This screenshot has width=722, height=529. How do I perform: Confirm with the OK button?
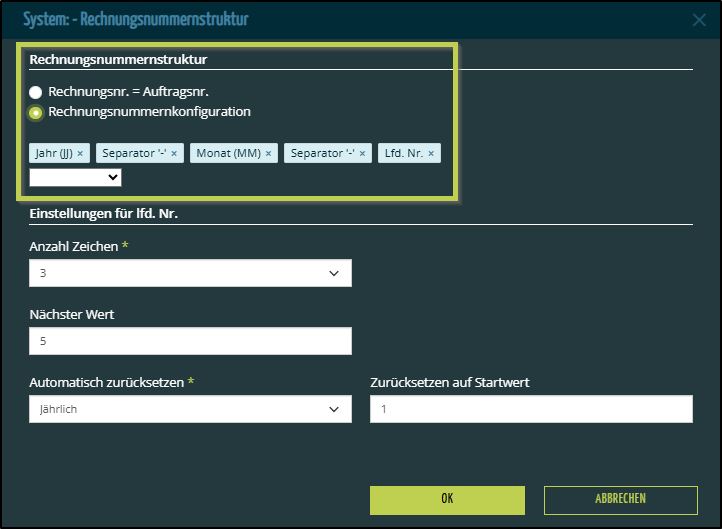point(447,499)
